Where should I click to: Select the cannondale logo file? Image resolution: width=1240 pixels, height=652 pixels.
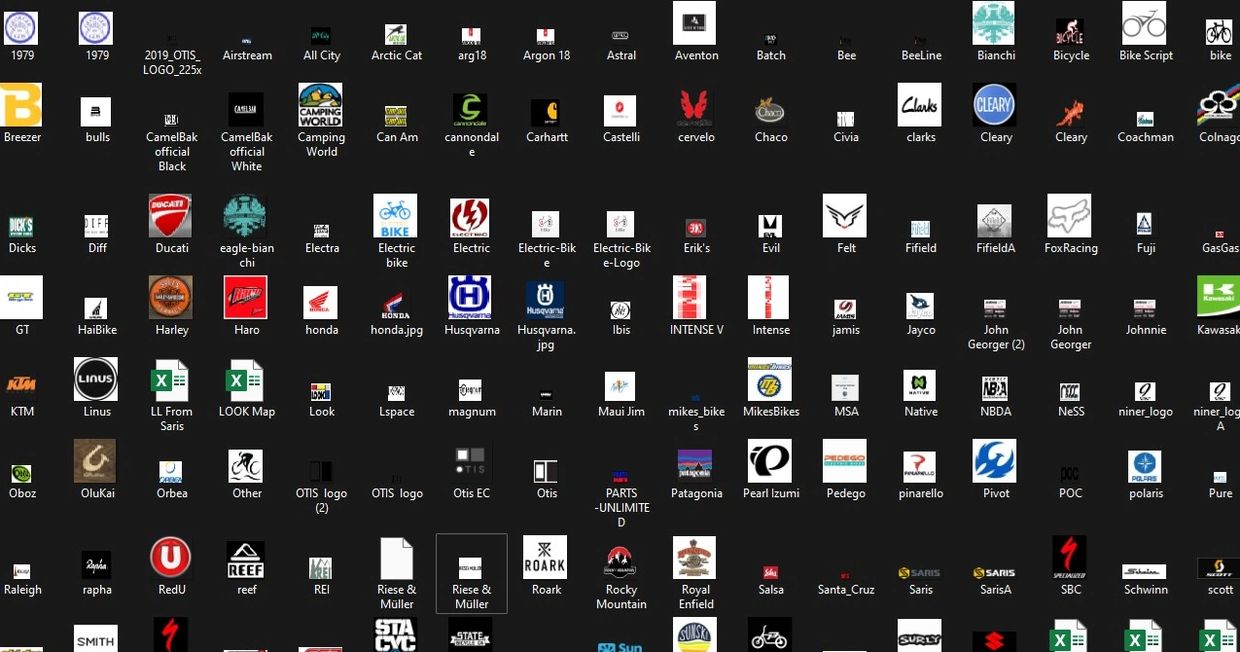471,108
